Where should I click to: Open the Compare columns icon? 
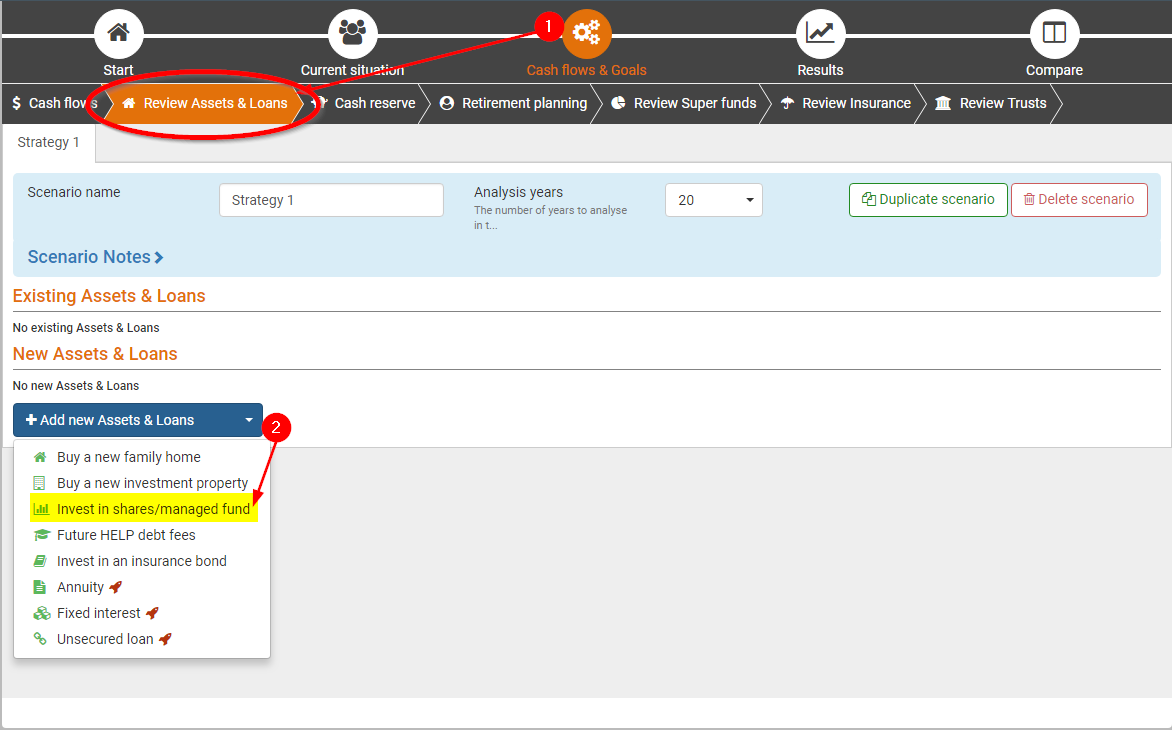[x=1054, y=33]
